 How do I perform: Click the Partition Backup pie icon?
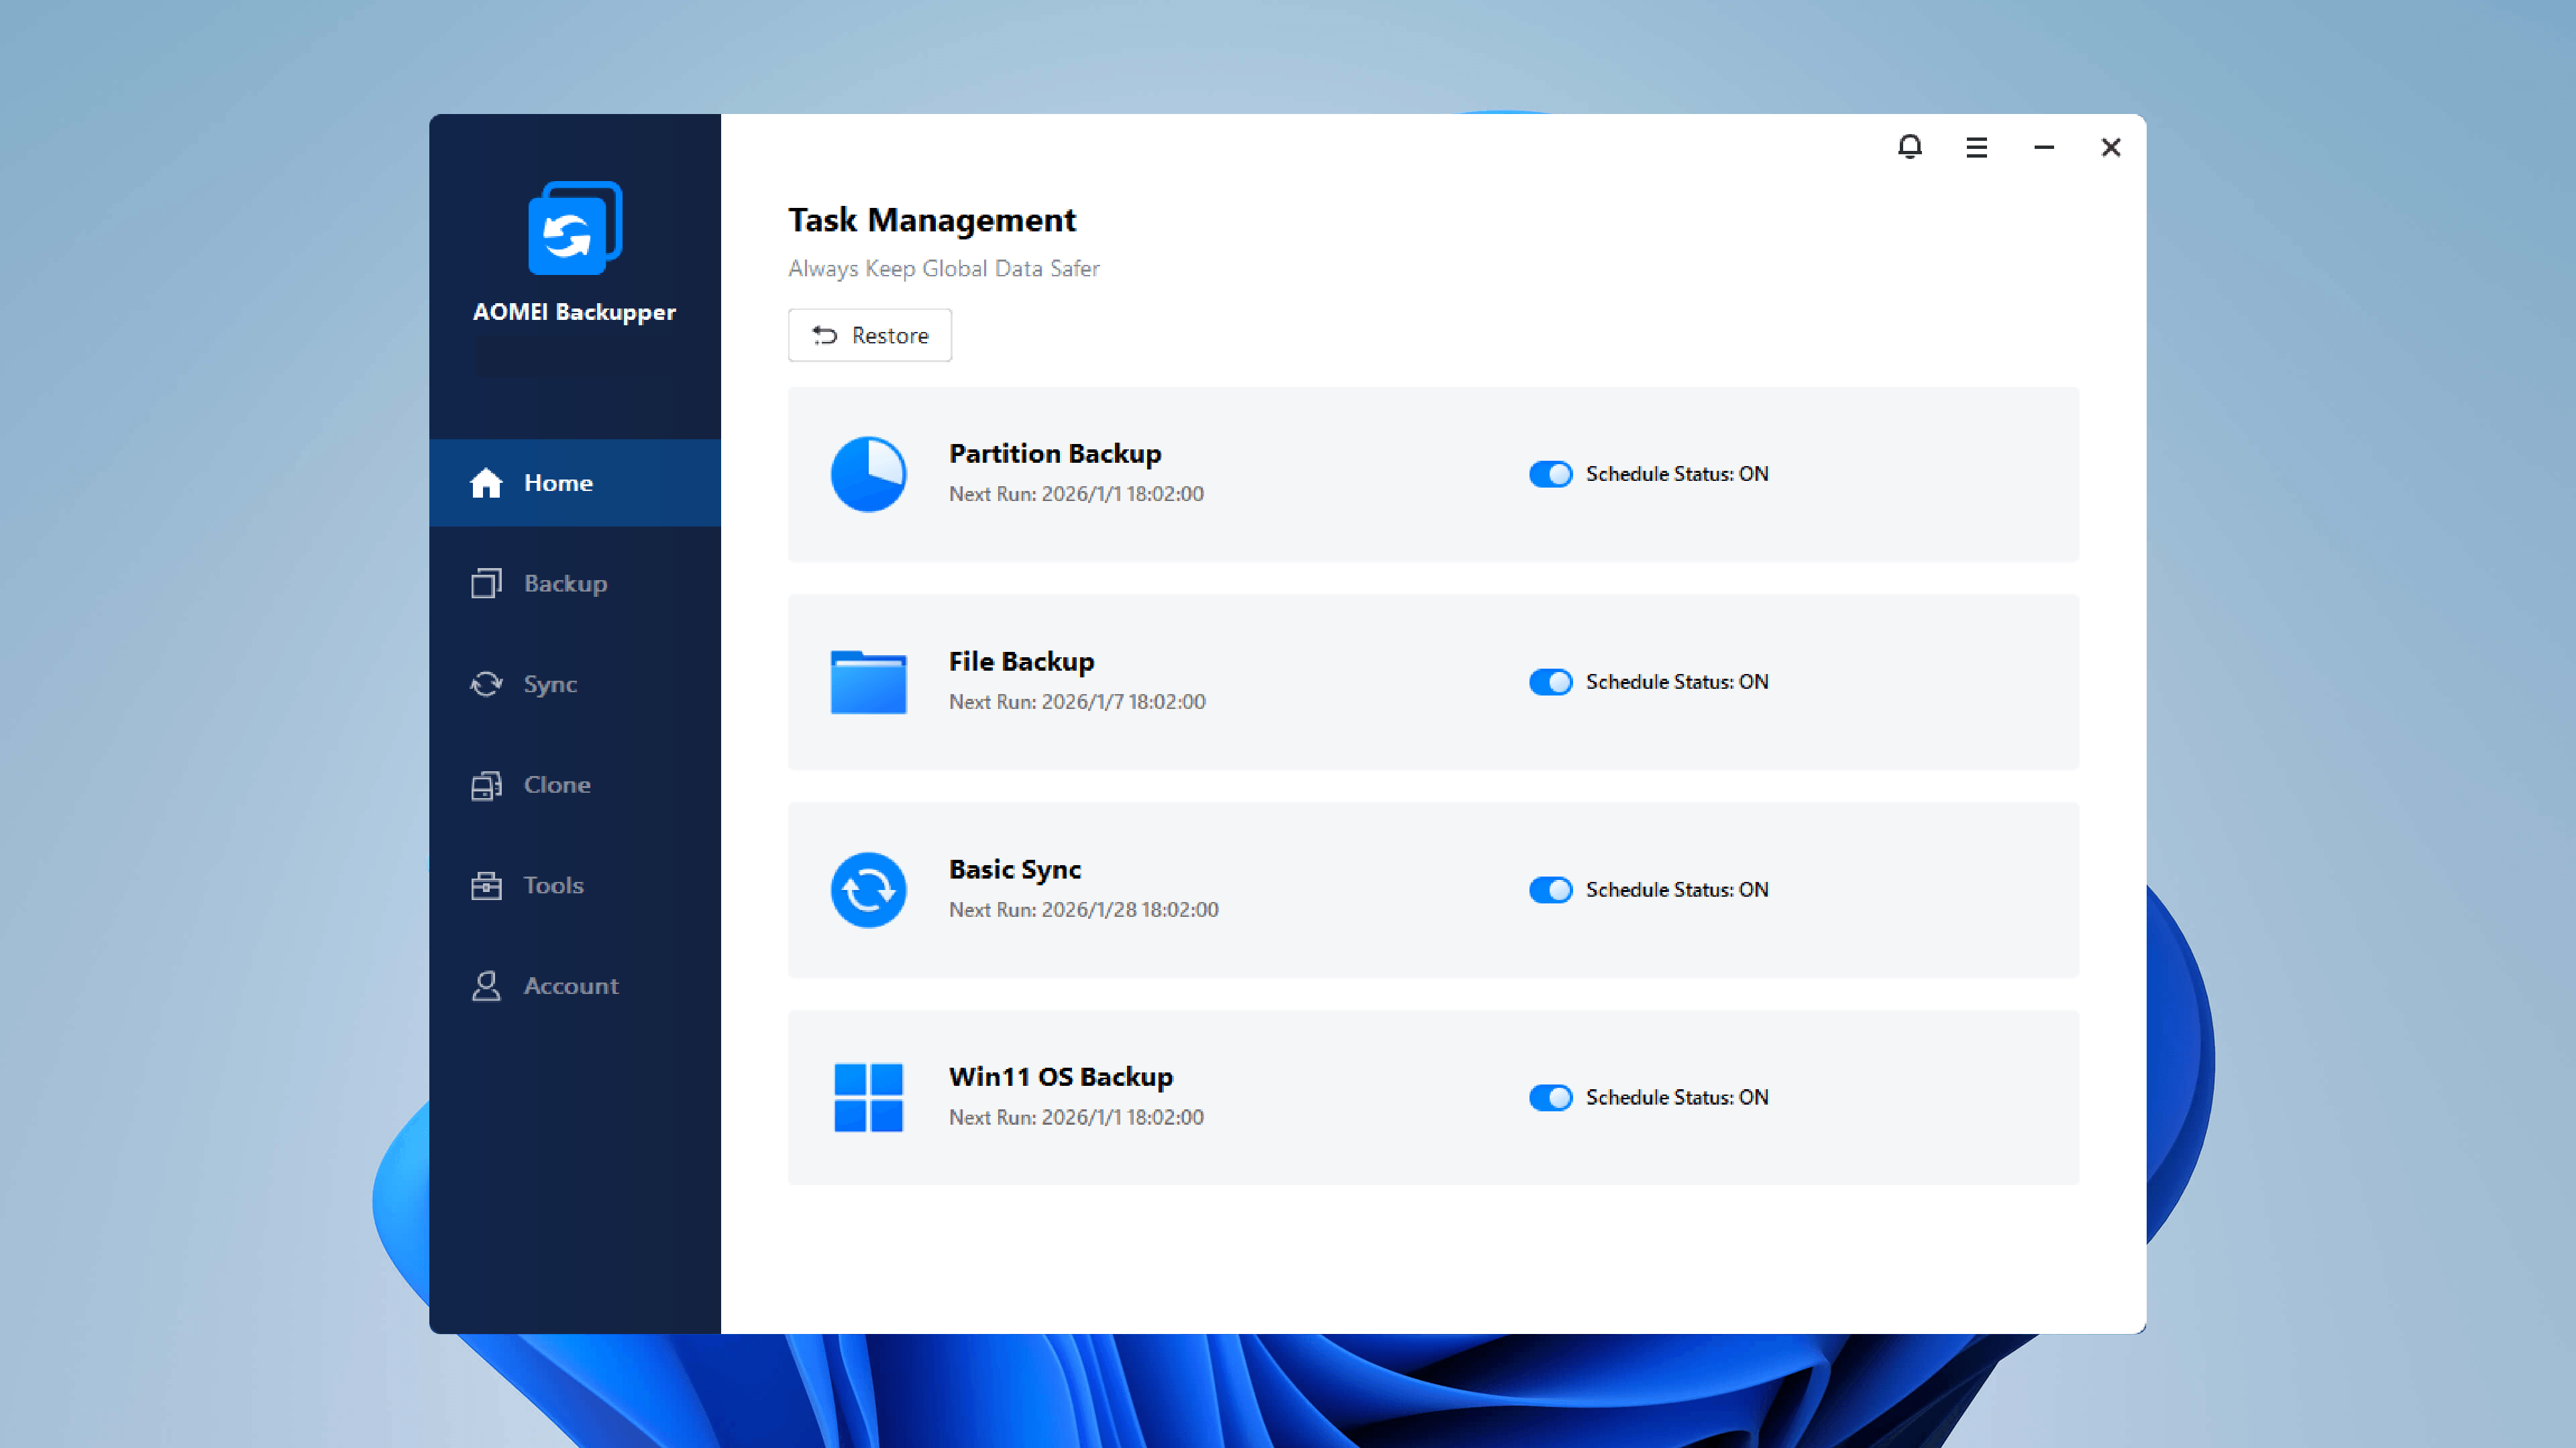pos(868,474)
